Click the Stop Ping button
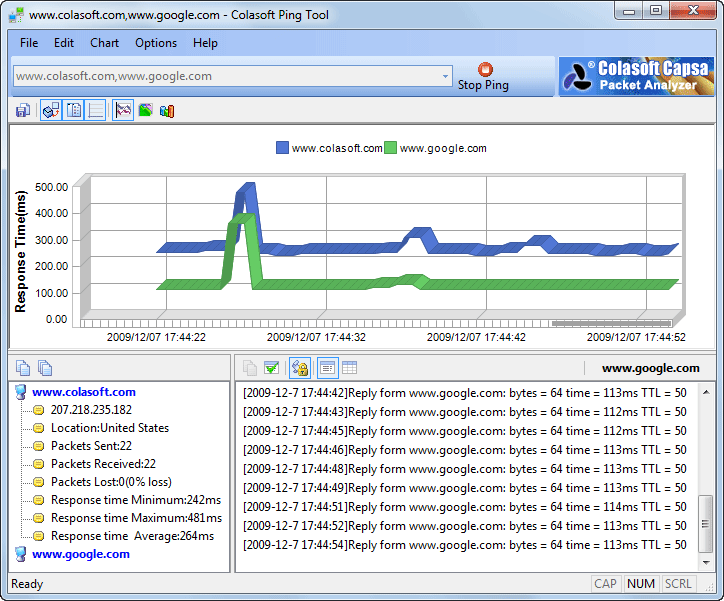724x601 pixels. (x=483, y=77)
